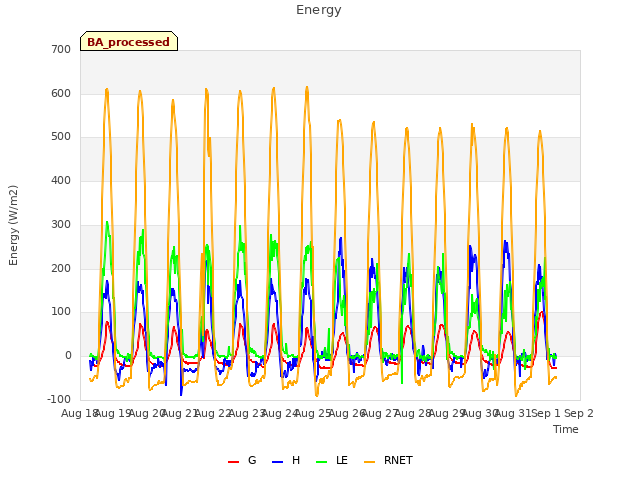640x480 pixels.
Task: Click the -100 y-axis tick value
Action: click(59, 399)
